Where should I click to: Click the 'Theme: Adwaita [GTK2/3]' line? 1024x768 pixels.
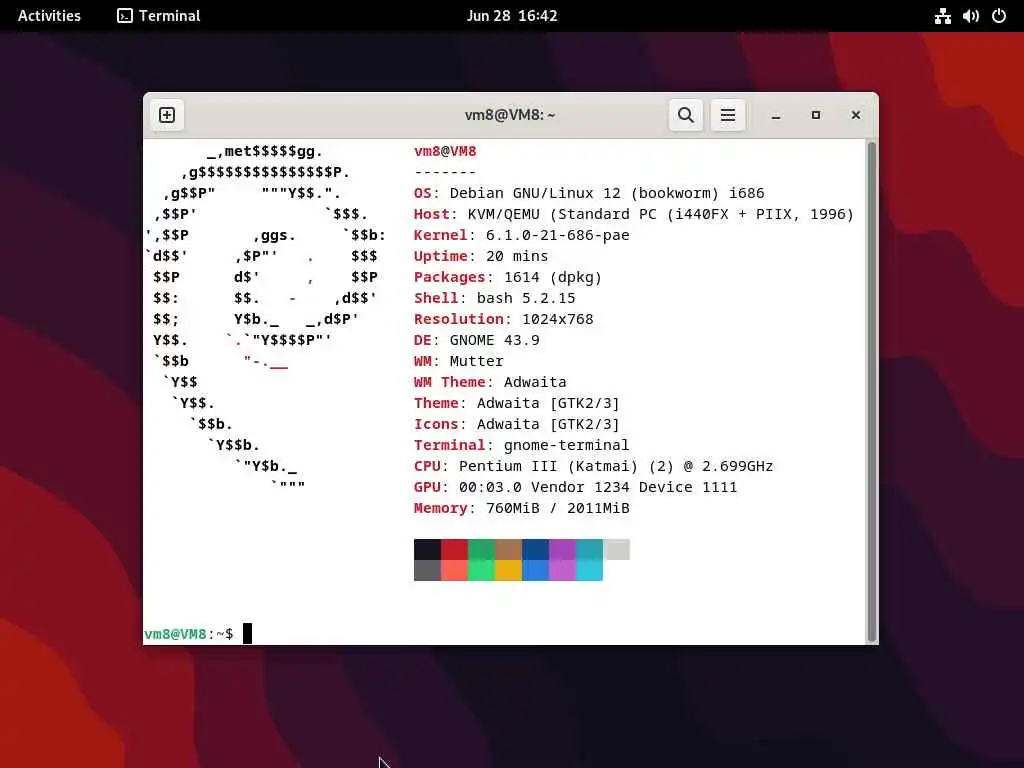[517, 403]
